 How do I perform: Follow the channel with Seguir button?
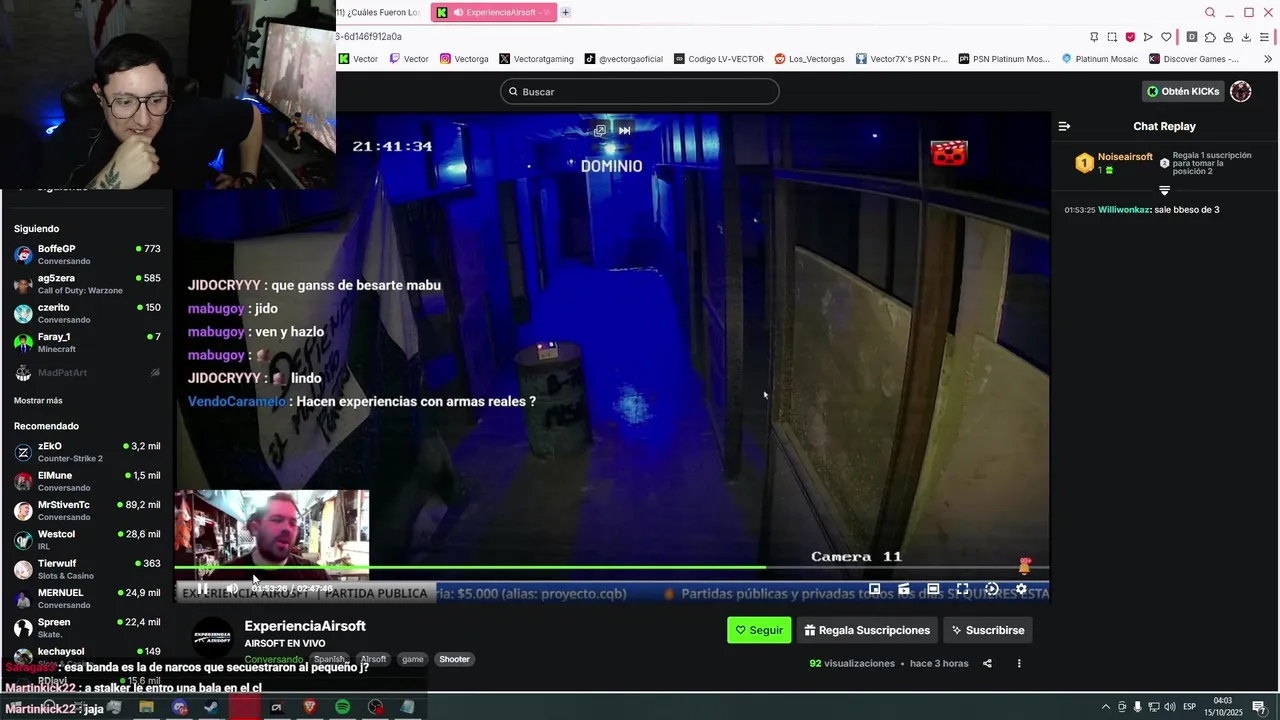click(x=759, y=630)
